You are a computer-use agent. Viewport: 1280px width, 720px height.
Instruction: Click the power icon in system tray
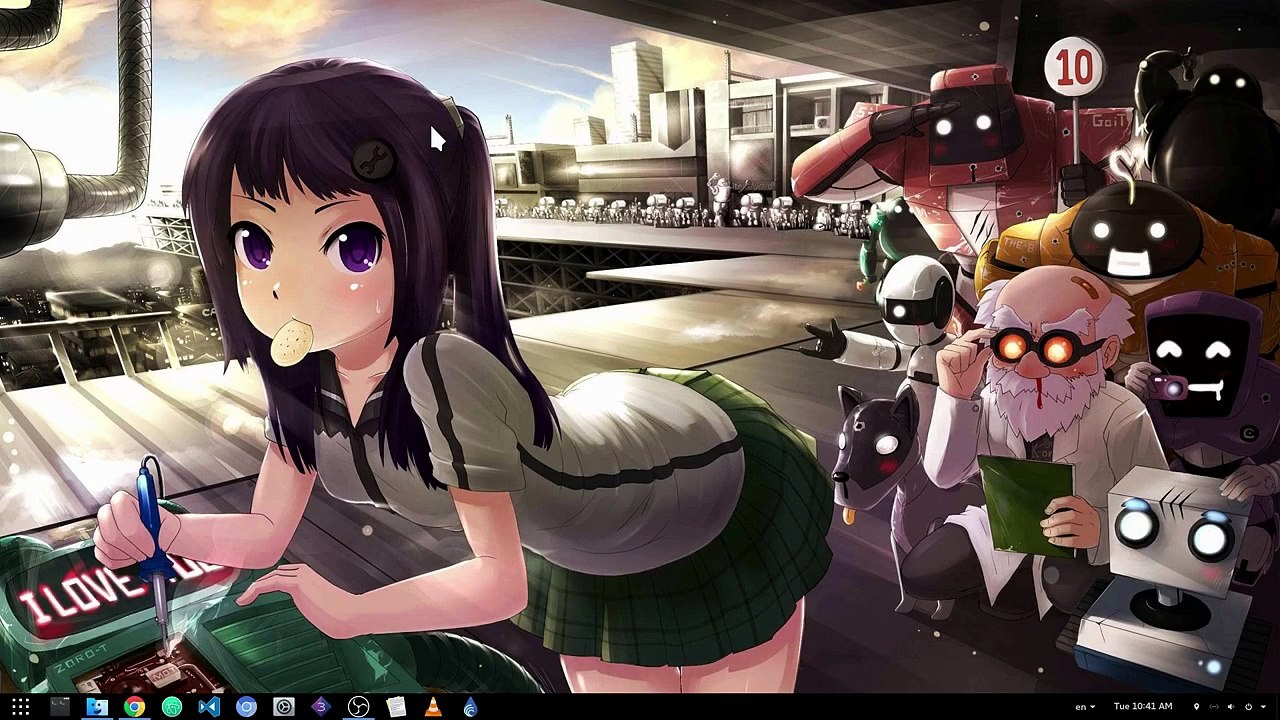tap(1248, 707)
